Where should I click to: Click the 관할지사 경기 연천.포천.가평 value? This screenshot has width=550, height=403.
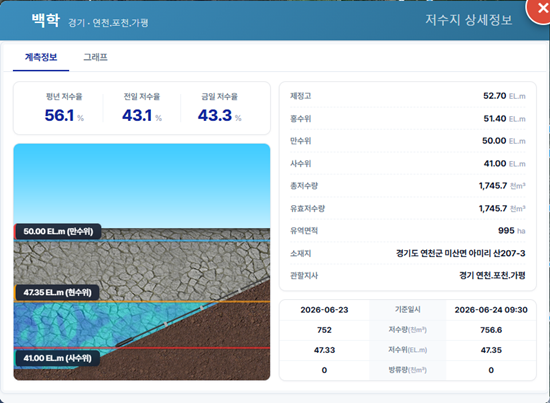coord(492,275)
